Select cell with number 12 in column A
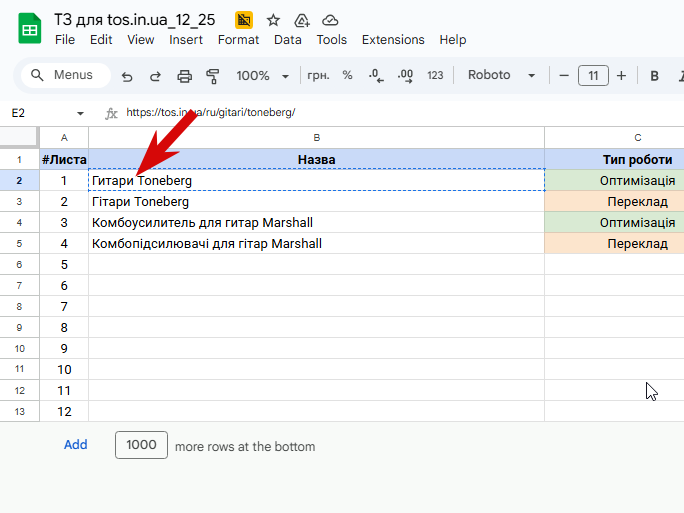 64,411
